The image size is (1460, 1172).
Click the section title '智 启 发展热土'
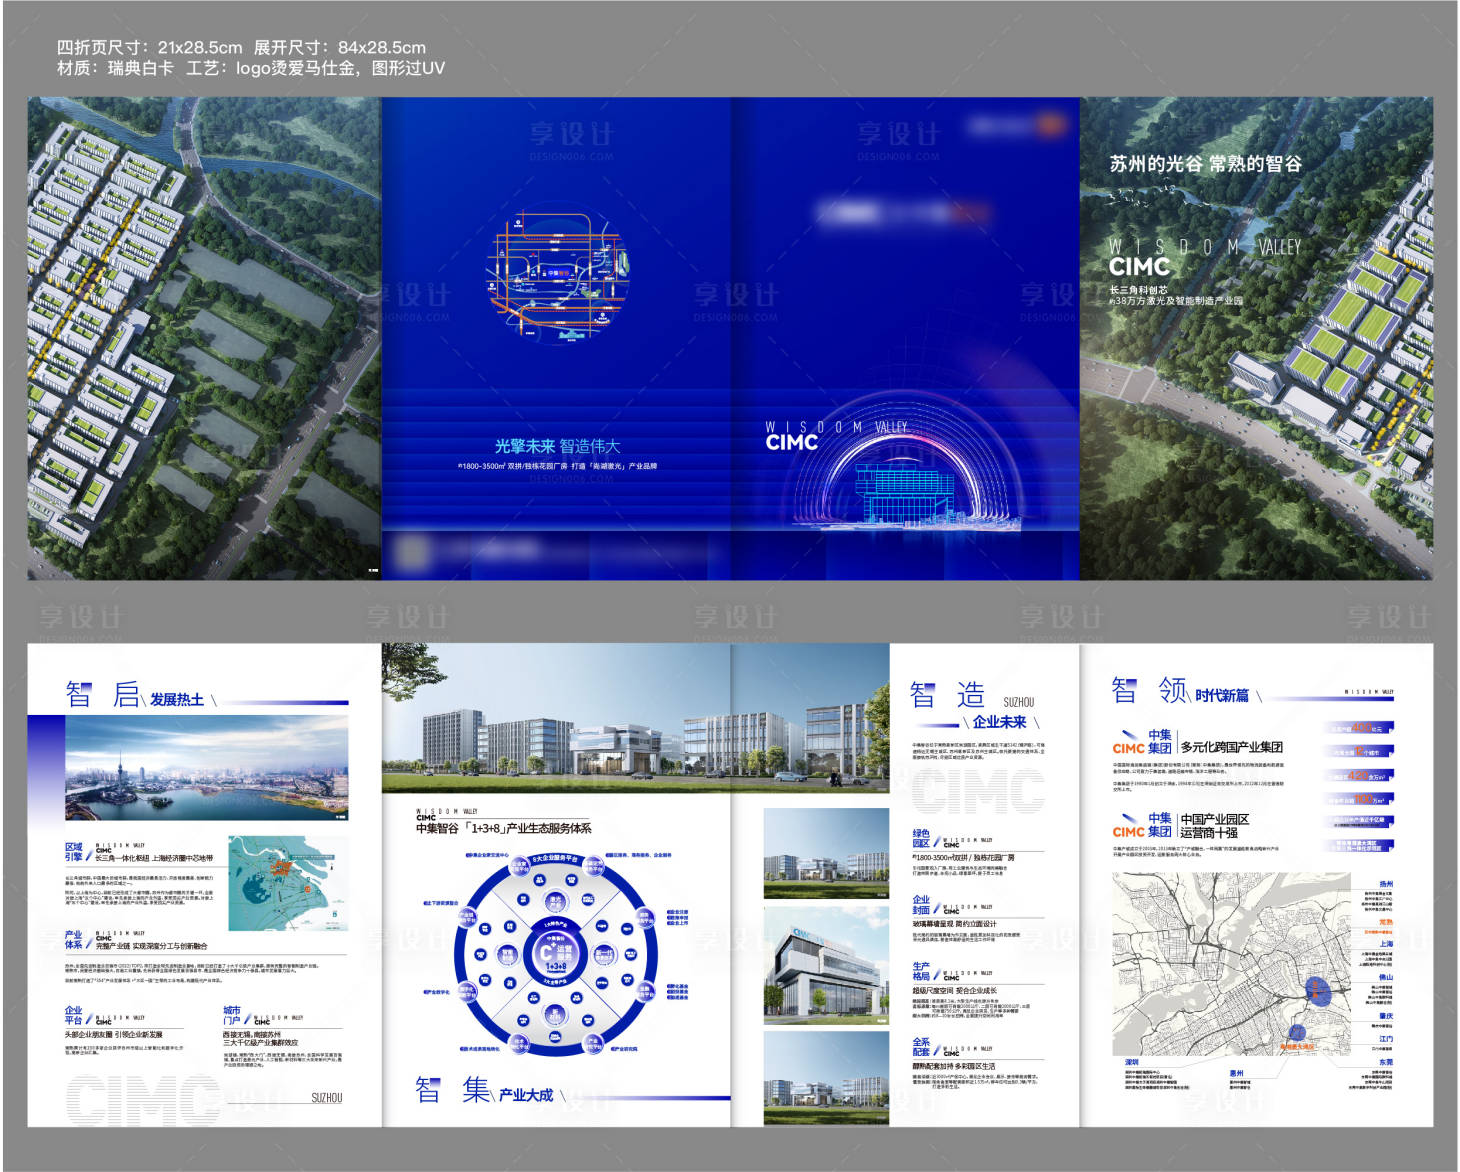point(136,695)
